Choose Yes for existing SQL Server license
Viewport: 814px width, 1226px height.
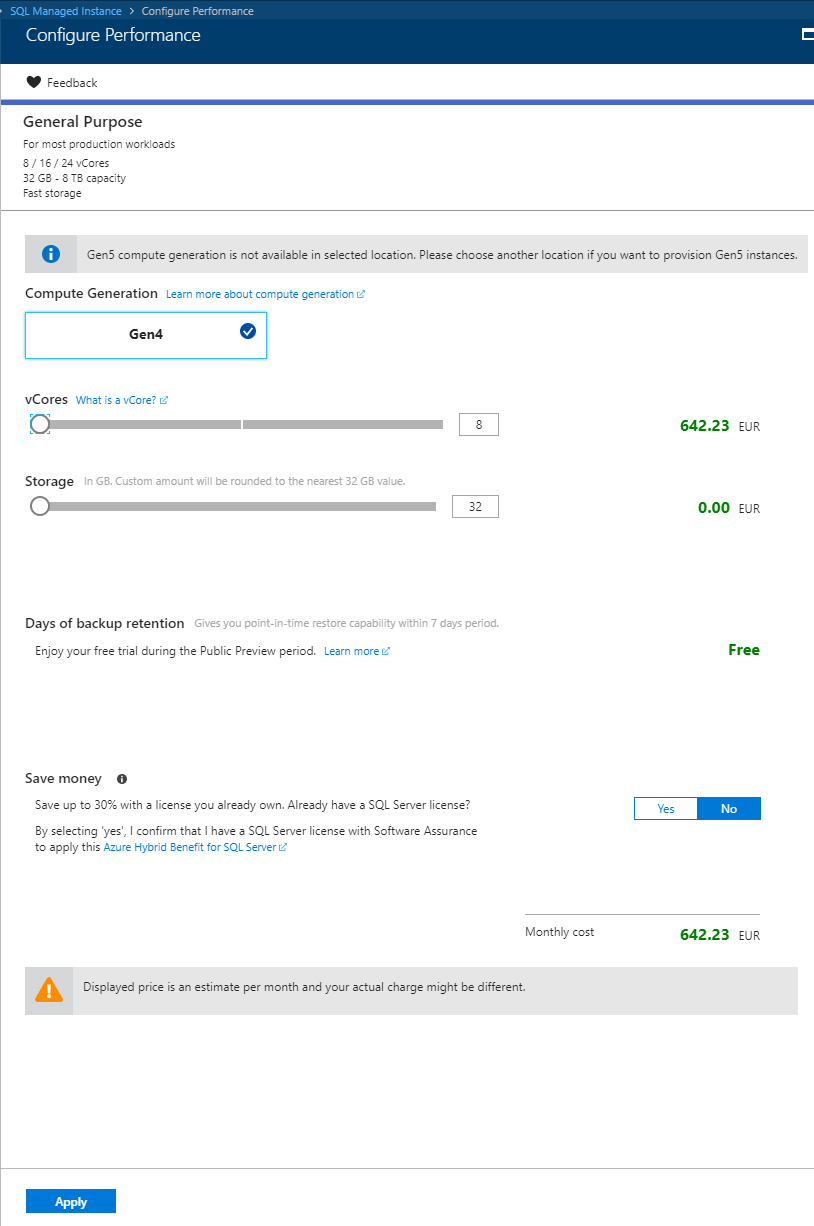(x=666, y=808)
